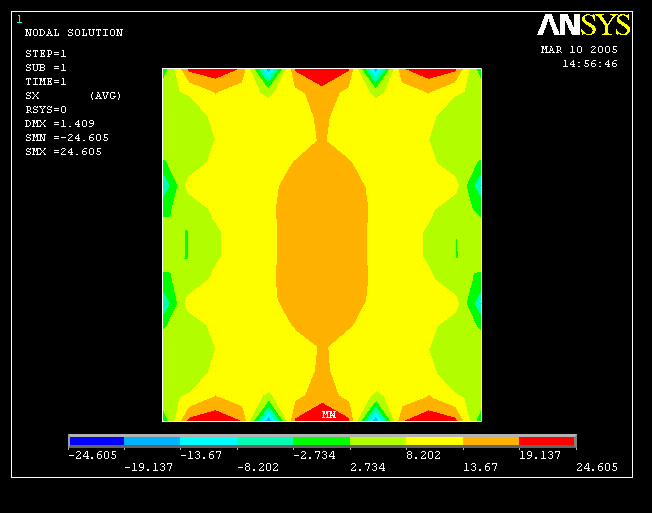652x513 pixels.
Task: Click the NODAL SOLUTION title text
Action: [73, 33]
